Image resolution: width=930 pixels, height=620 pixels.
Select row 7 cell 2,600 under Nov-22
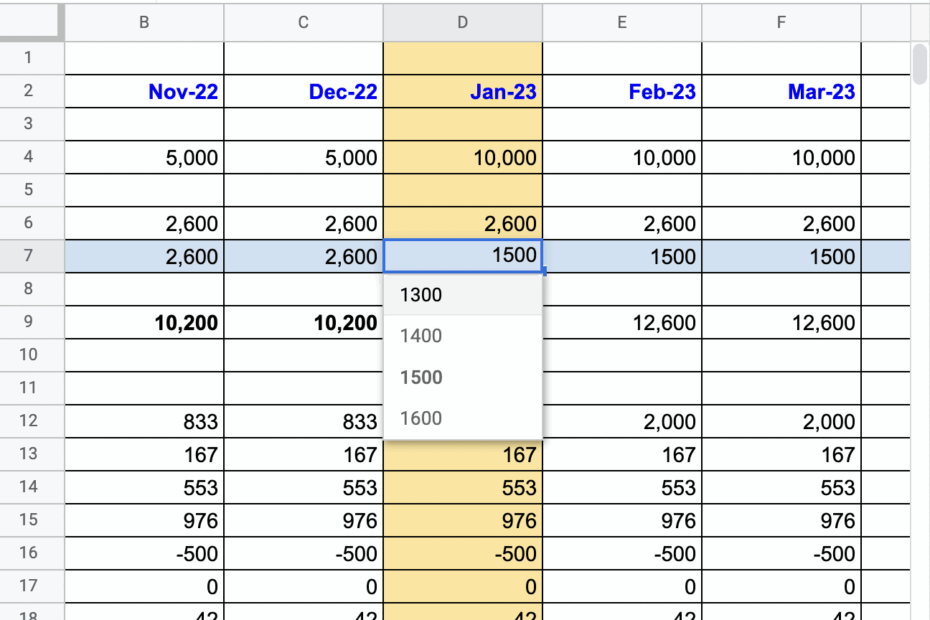tap(144, 256)
